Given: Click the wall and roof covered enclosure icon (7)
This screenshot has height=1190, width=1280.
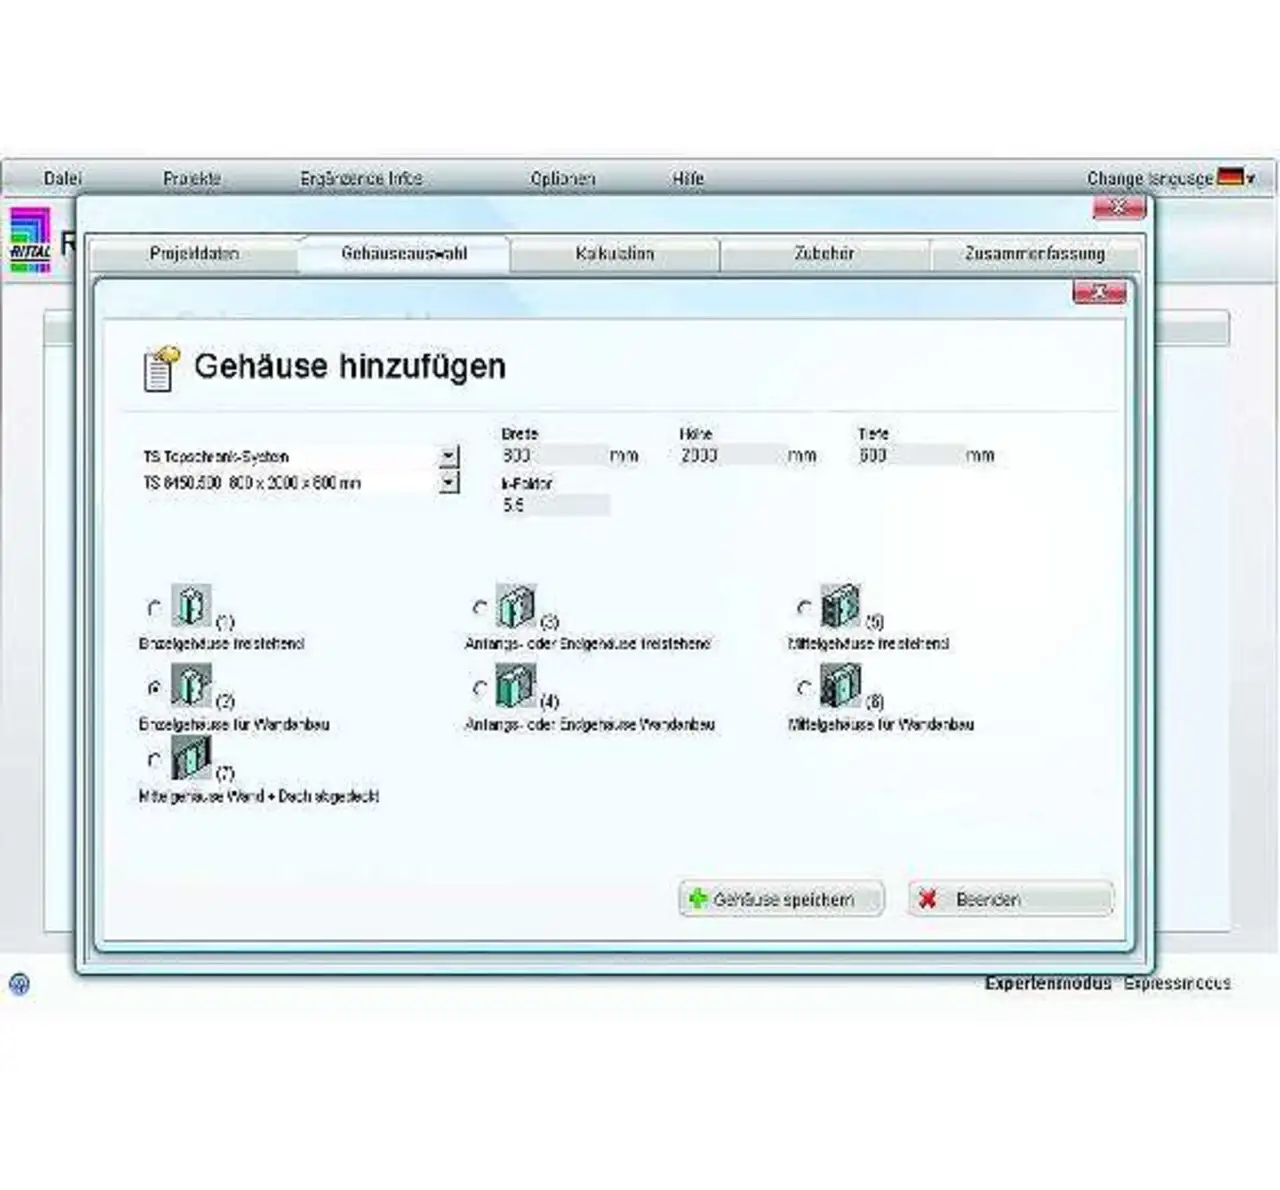Looking at the screenshot, I should pos(190,758).
